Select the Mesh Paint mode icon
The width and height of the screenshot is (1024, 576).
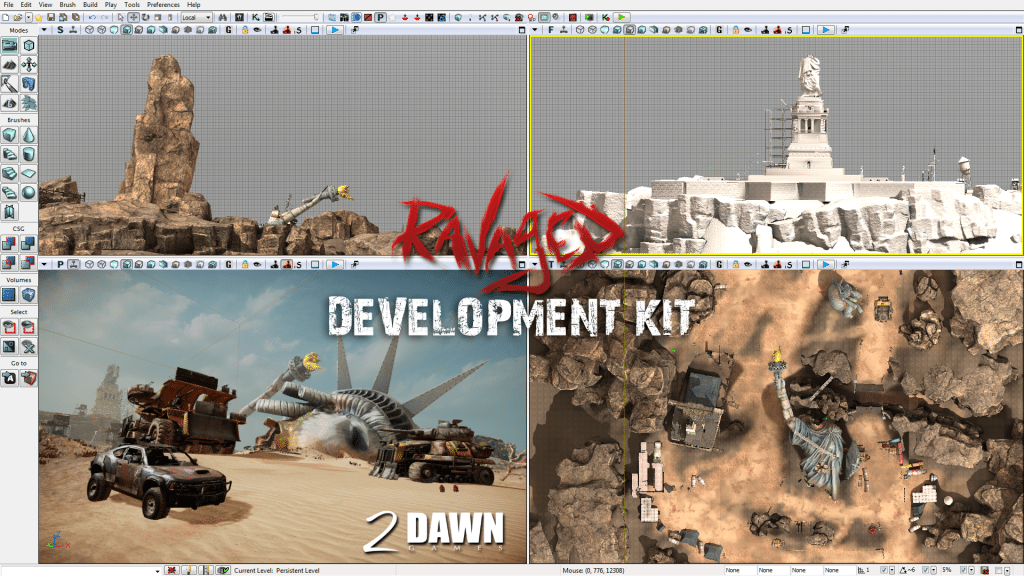pyautogui.click(x=9, y=84)
